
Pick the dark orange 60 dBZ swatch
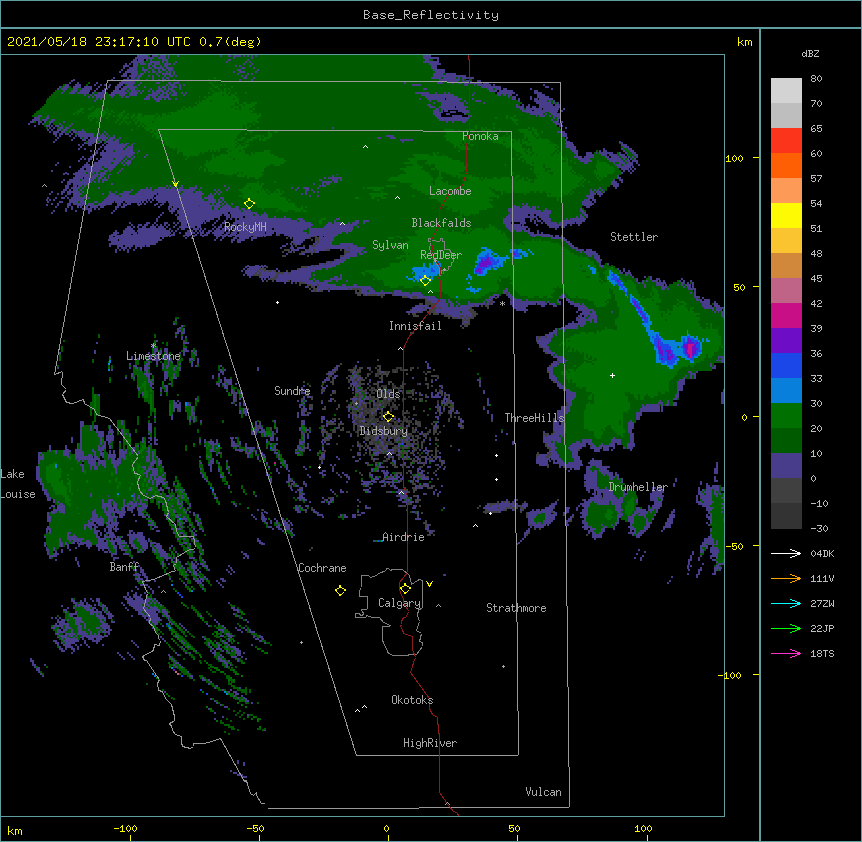pyautogui.click(x=786, y=165)
